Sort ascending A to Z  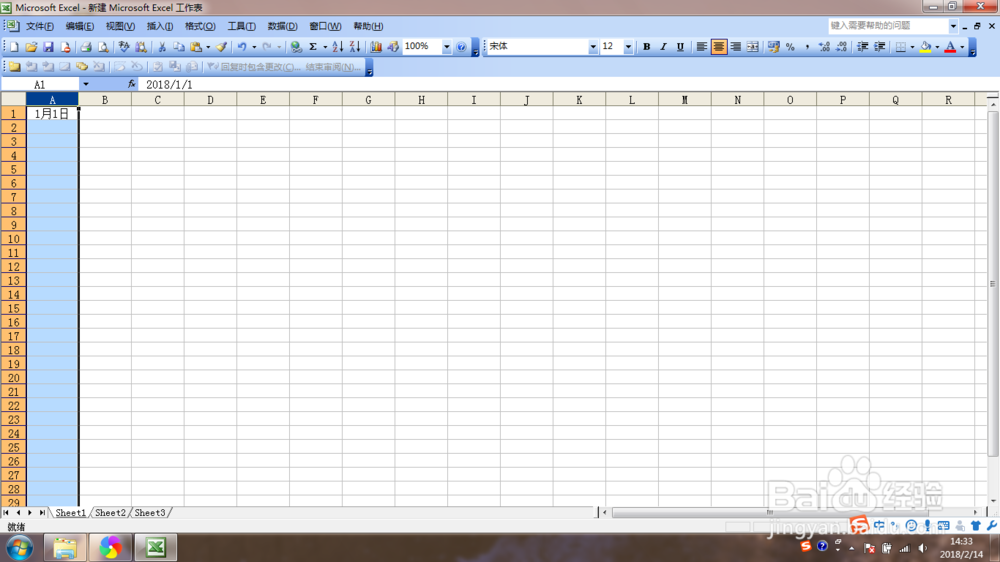[337, 47]
